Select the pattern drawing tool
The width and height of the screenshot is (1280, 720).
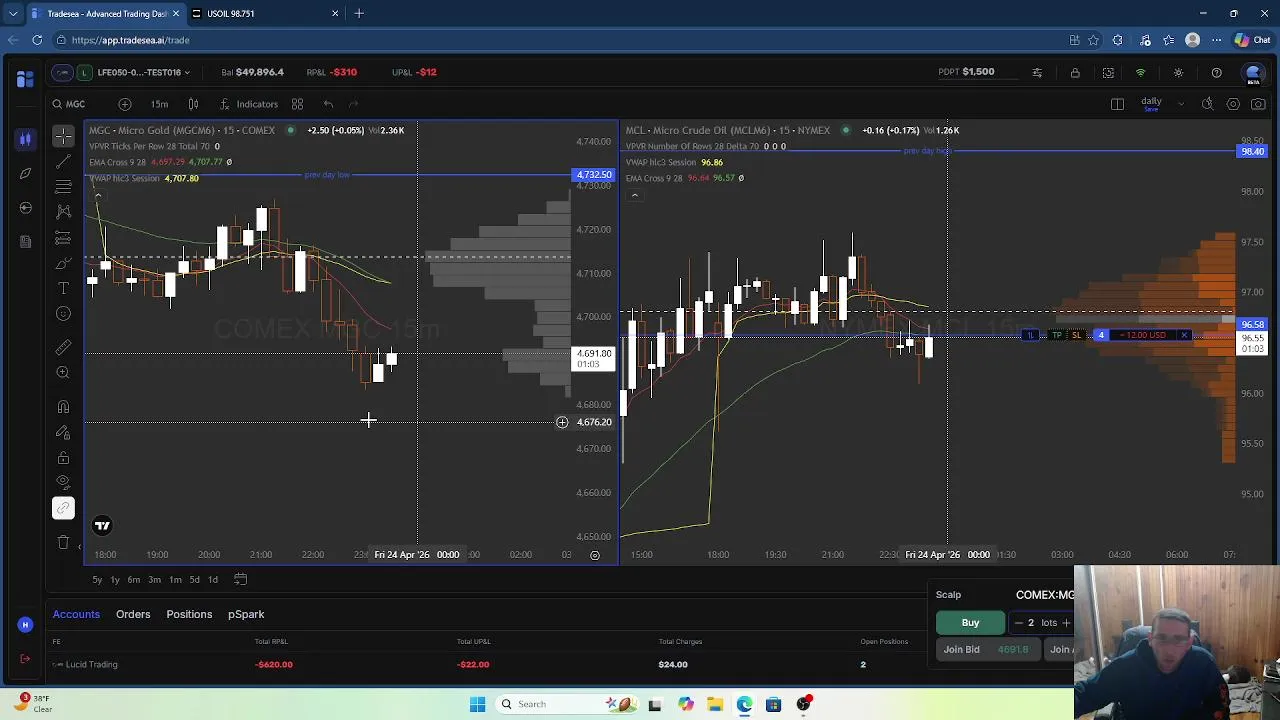(x=63, y=211)
